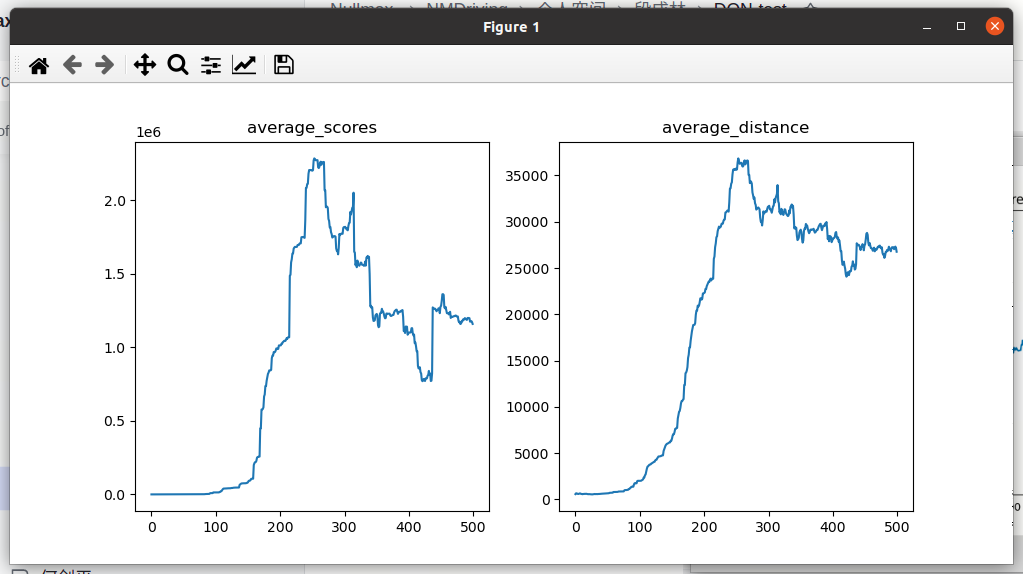Select the Zoom to rectangle tool
This screenshot has height=574, width=1023.
177,65
